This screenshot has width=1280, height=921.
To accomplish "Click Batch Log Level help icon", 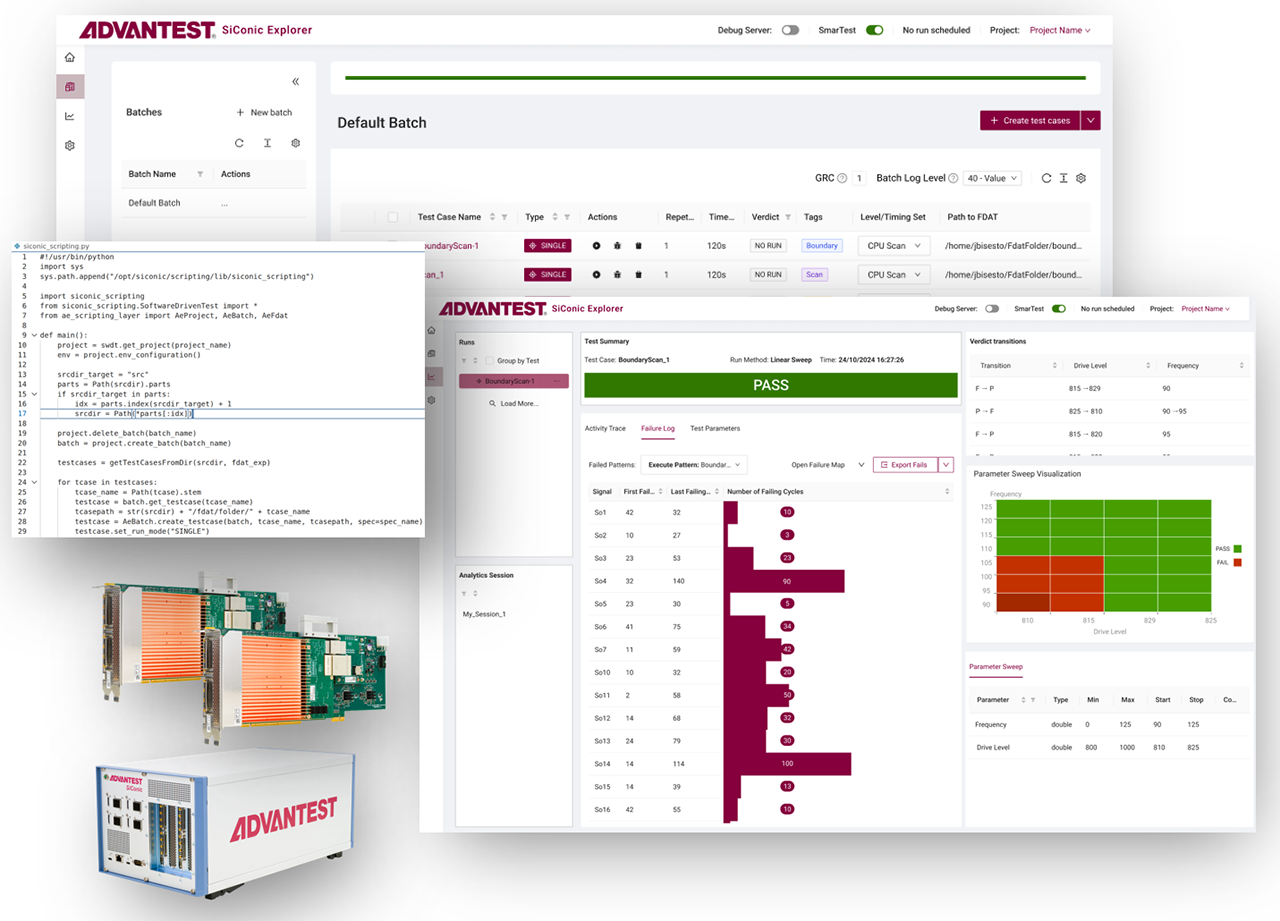I will 953,178.
